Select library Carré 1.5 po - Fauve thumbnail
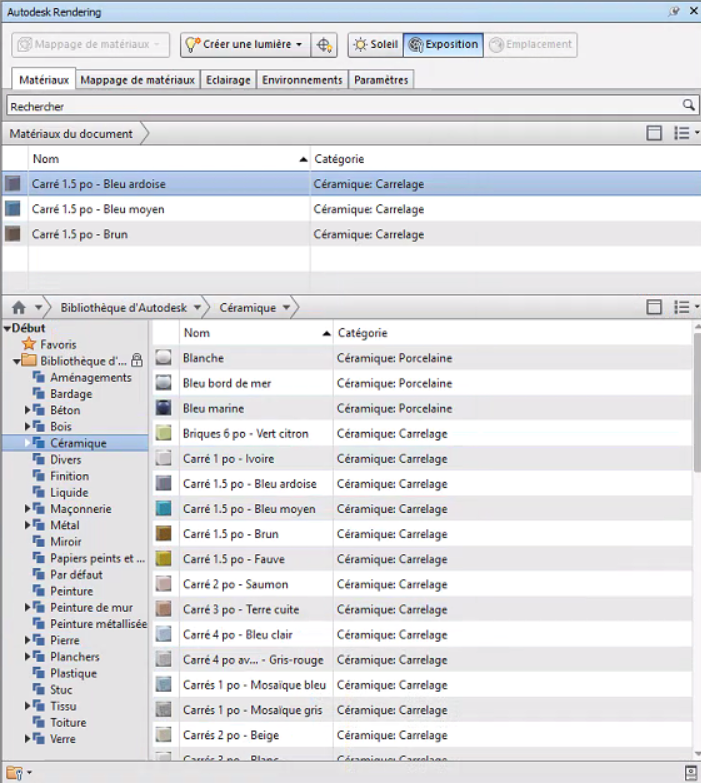Viewport: 701px width, 783px height. point(163,559)
